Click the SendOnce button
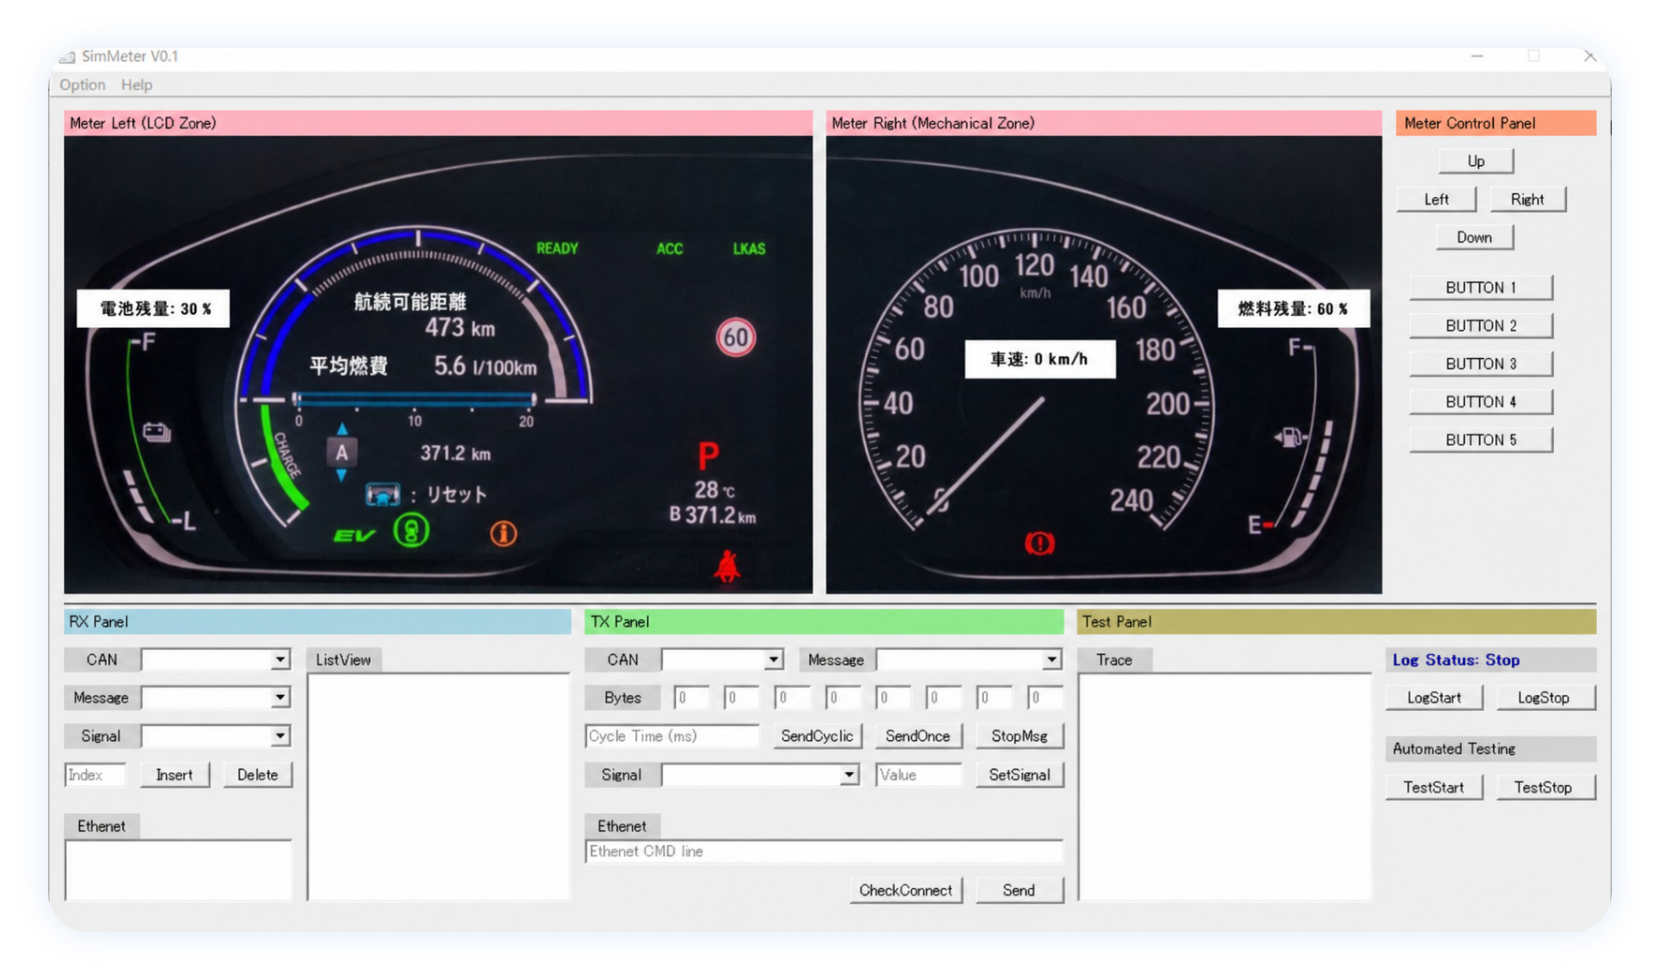The height and width of the screenshot is (980, 1660). coord(918,736)
